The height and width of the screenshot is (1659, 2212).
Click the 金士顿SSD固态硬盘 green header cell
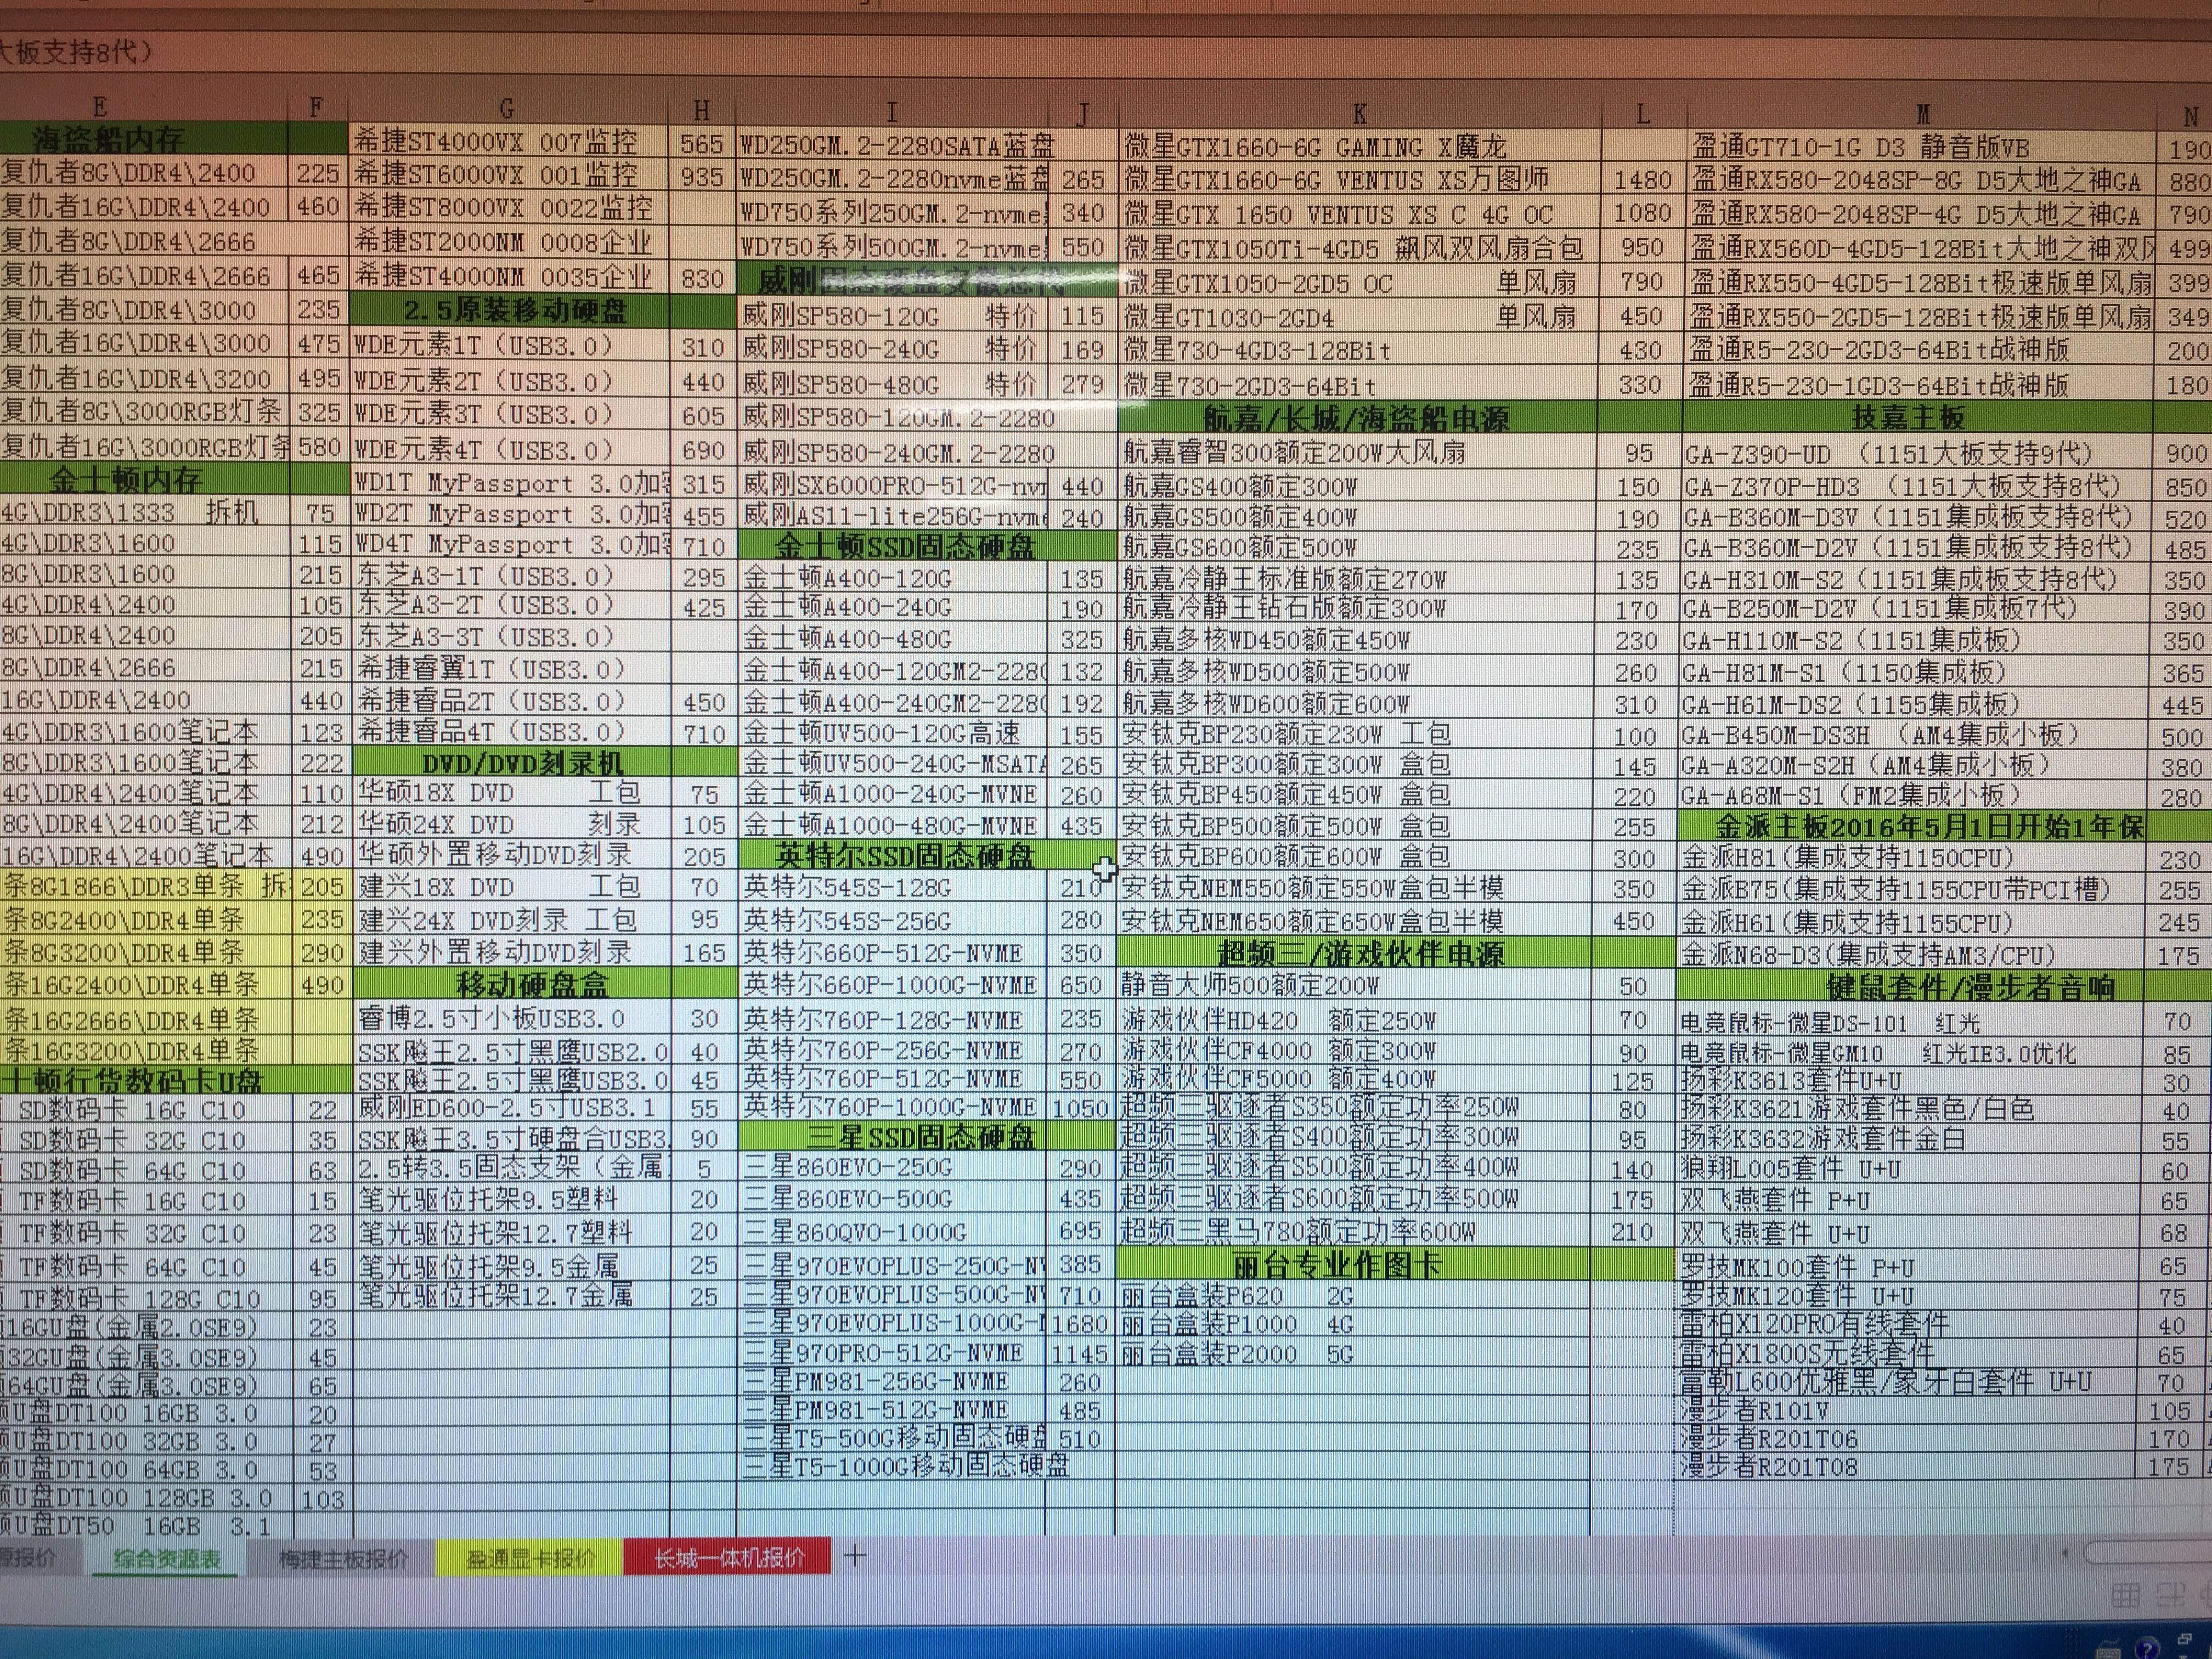coord(904,546)
